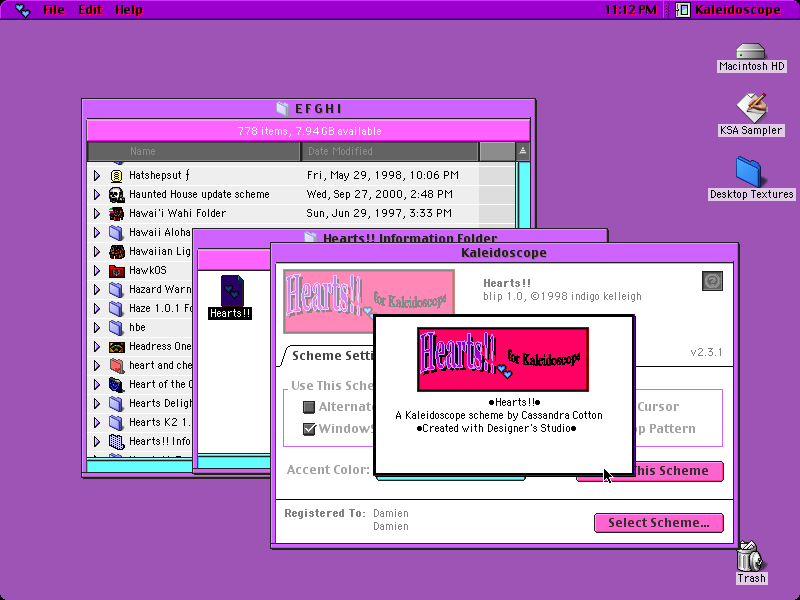Image resolution: width=800 pixels, height=600 pixels.
Task: Select the KSA Sampler desktop icon
Action: coord(751,108)
